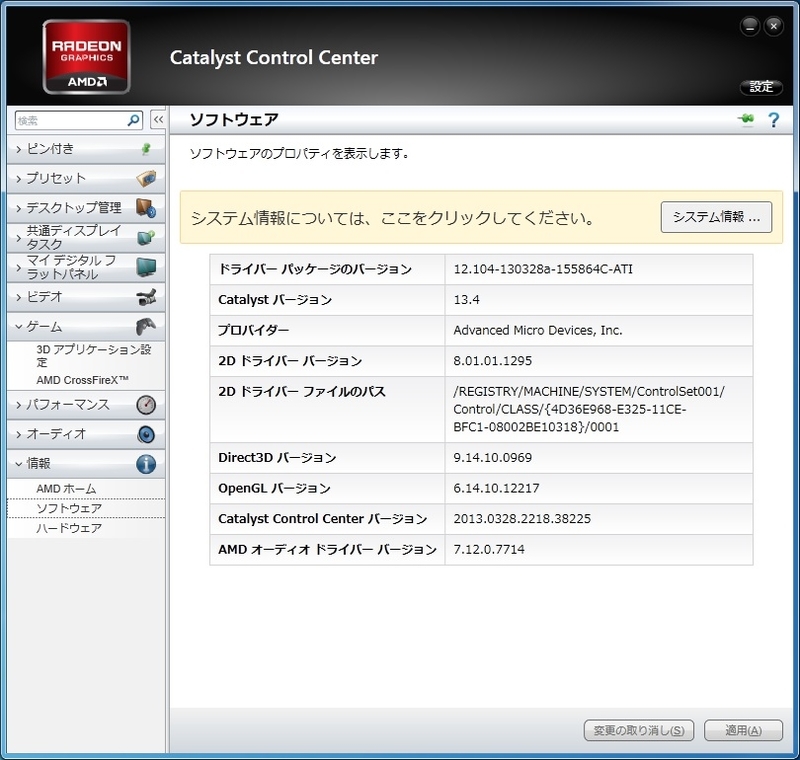800x760 pixels.
Task: Click 変更の取り消し button
Action: click(639, 730)
